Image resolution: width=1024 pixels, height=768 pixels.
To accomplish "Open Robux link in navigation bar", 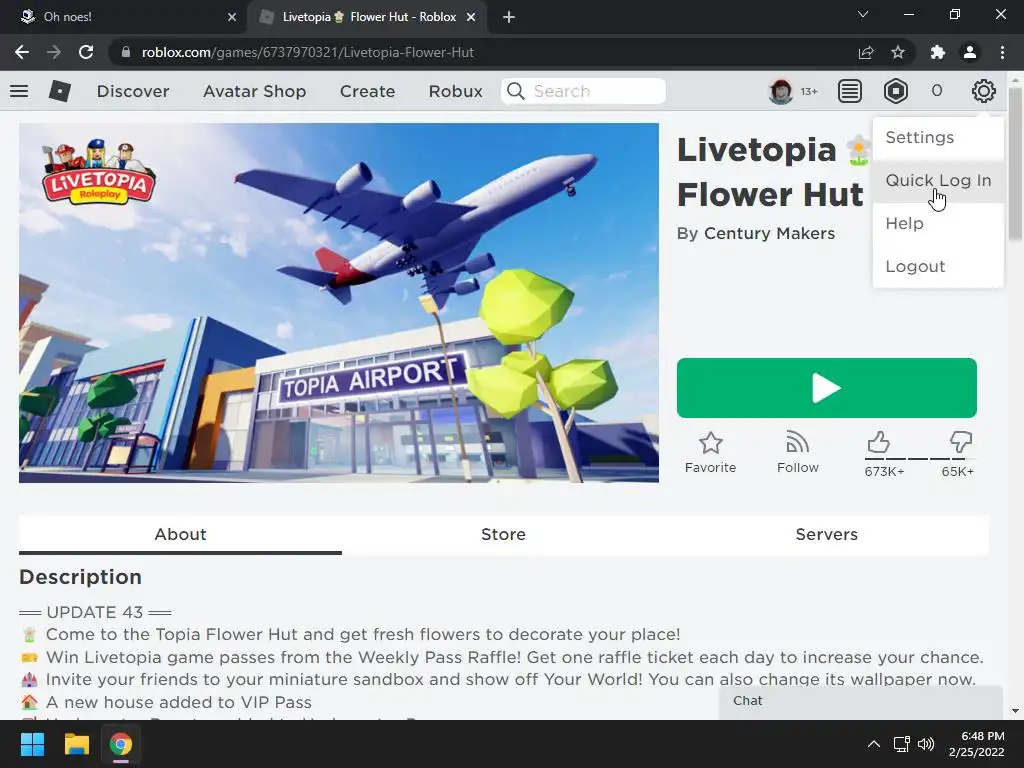I will pos(455,91).
